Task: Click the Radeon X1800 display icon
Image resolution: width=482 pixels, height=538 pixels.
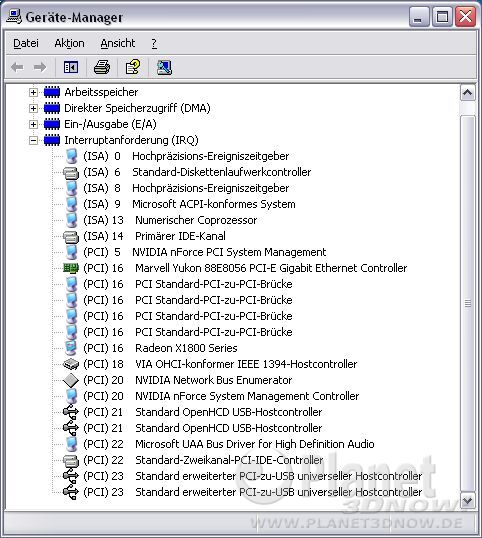Action: pos(71,348)
